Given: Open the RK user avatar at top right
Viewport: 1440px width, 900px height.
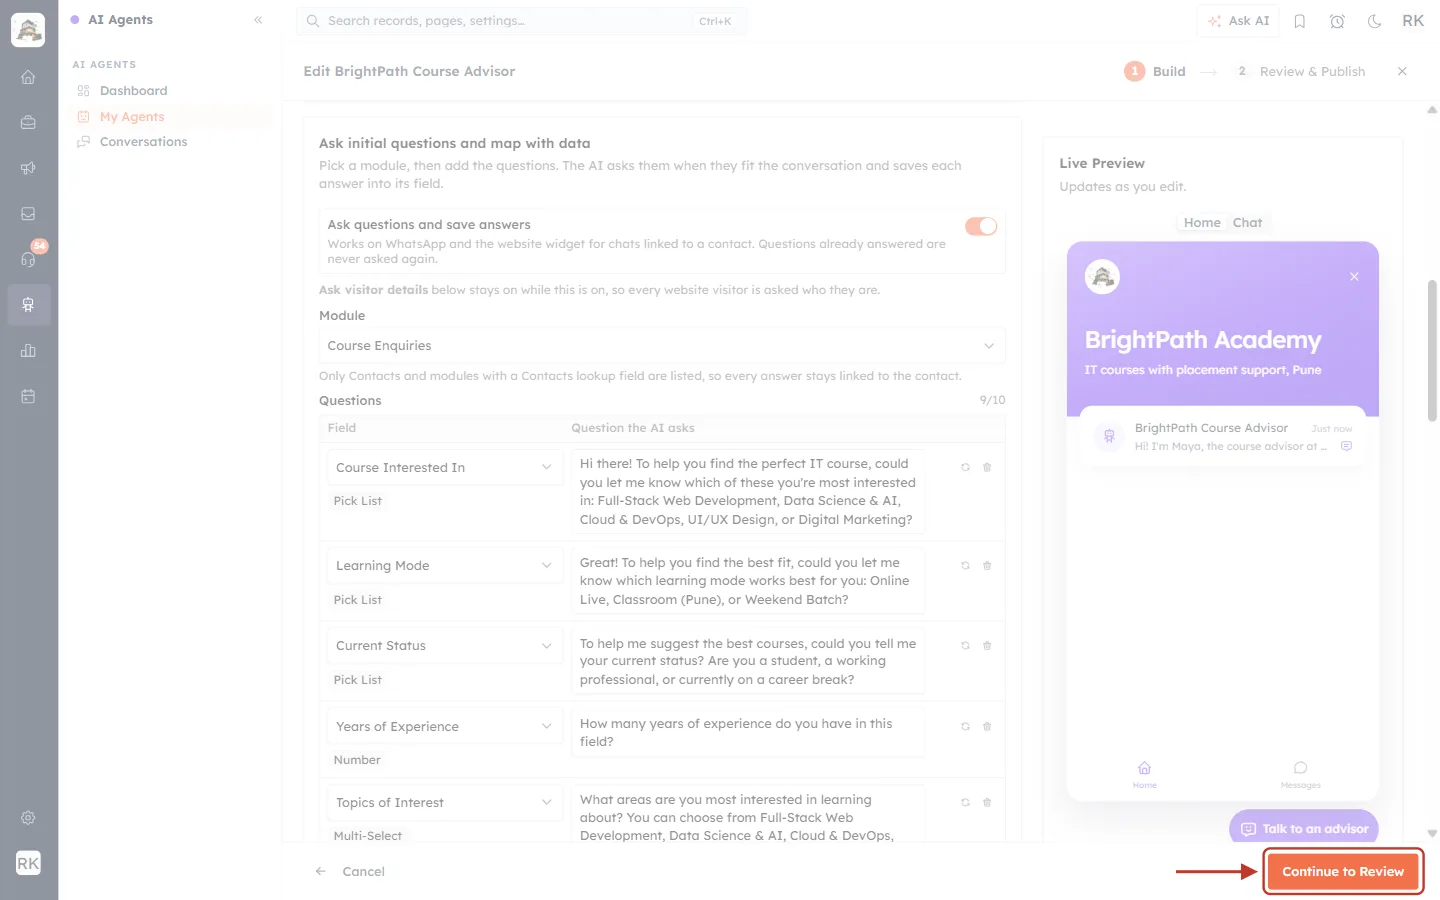Looking at the screenshot, I should tap(1413, 21).
